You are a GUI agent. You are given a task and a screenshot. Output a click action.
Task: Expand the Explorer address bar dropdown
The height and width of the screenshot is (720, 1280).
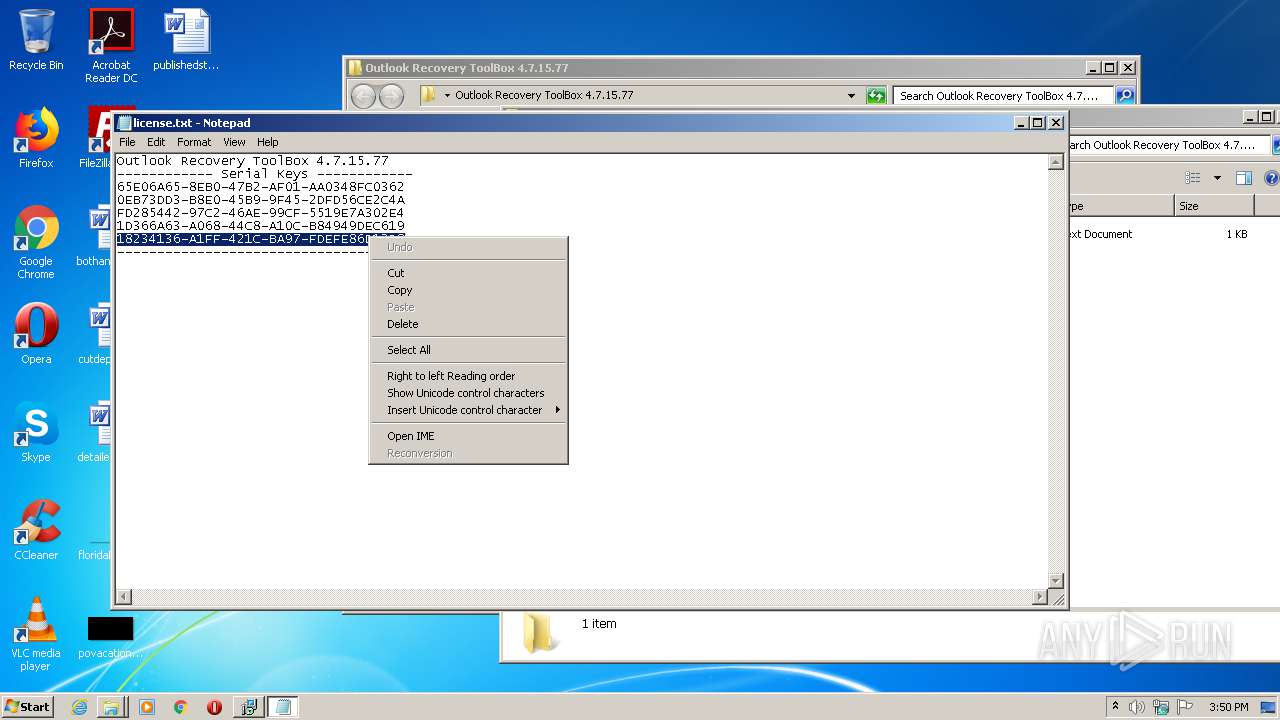[851, 96]
